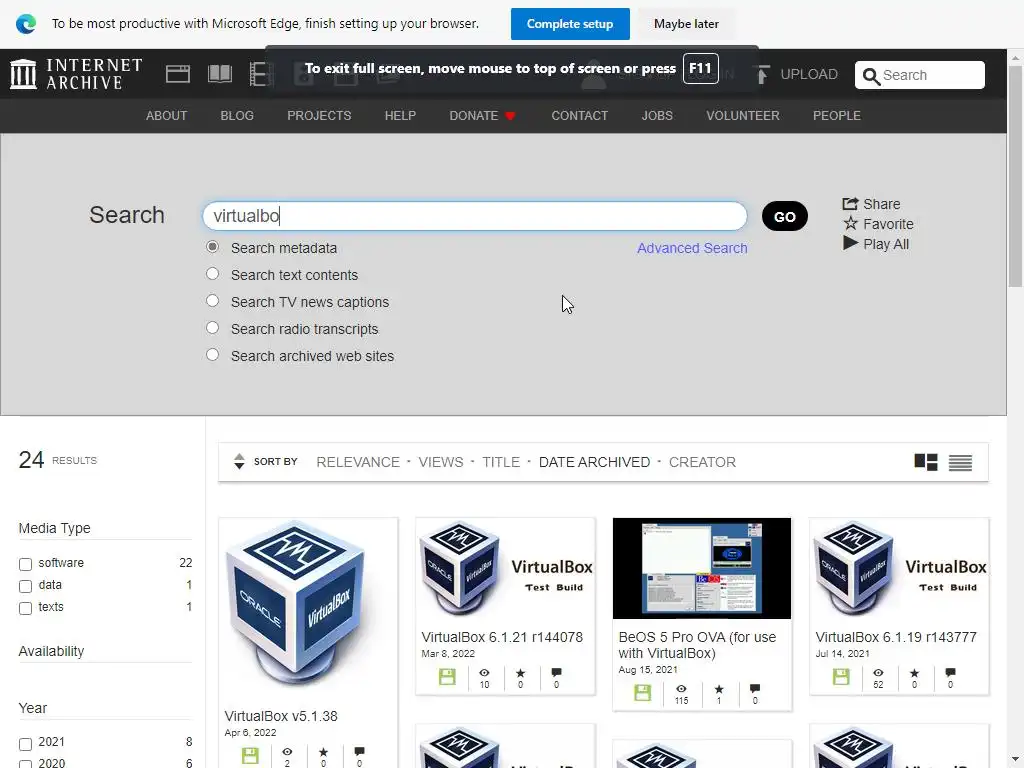This screenshot has height=768, width=1024.
Task: Check the 2021 year filter
Action: [x=25, y=744]
